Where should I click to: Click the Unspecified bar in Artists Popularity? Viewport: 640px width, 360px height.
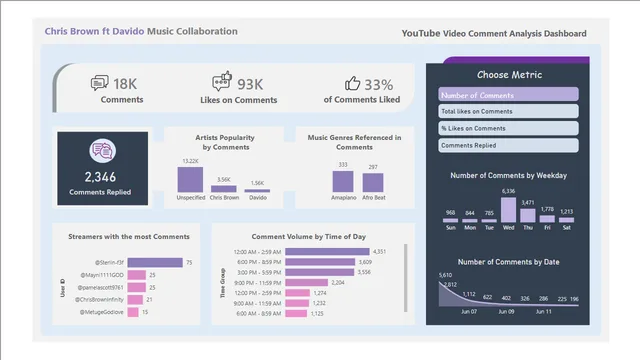tap(190, 179)
